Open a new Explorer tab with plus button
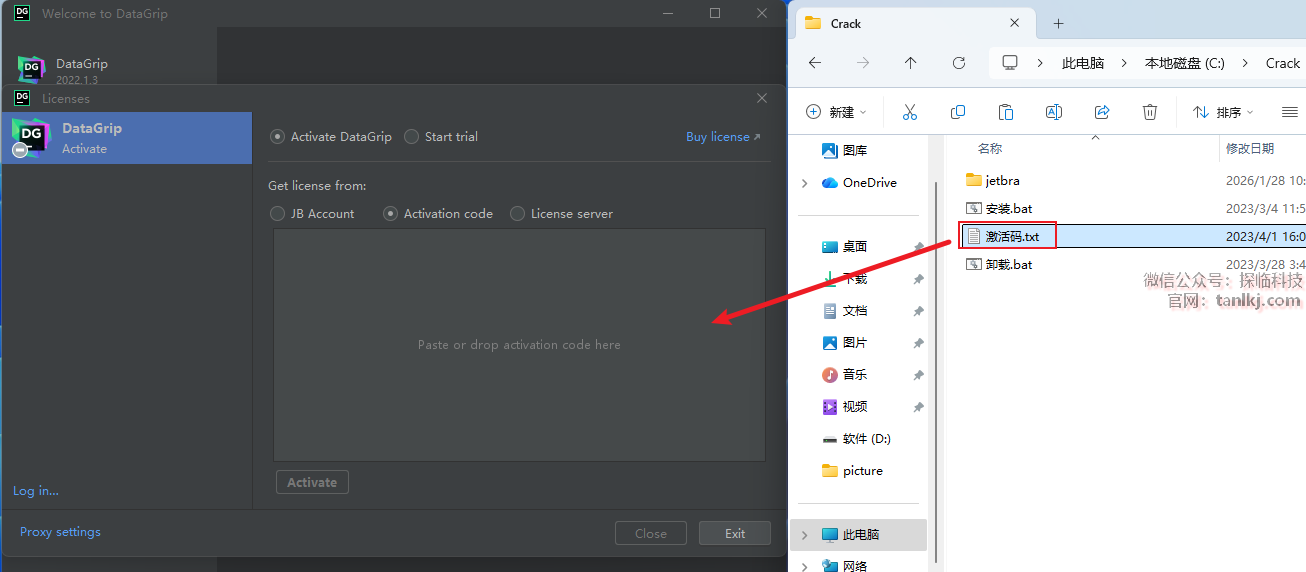1306x572 pixels. (1058, 23)
